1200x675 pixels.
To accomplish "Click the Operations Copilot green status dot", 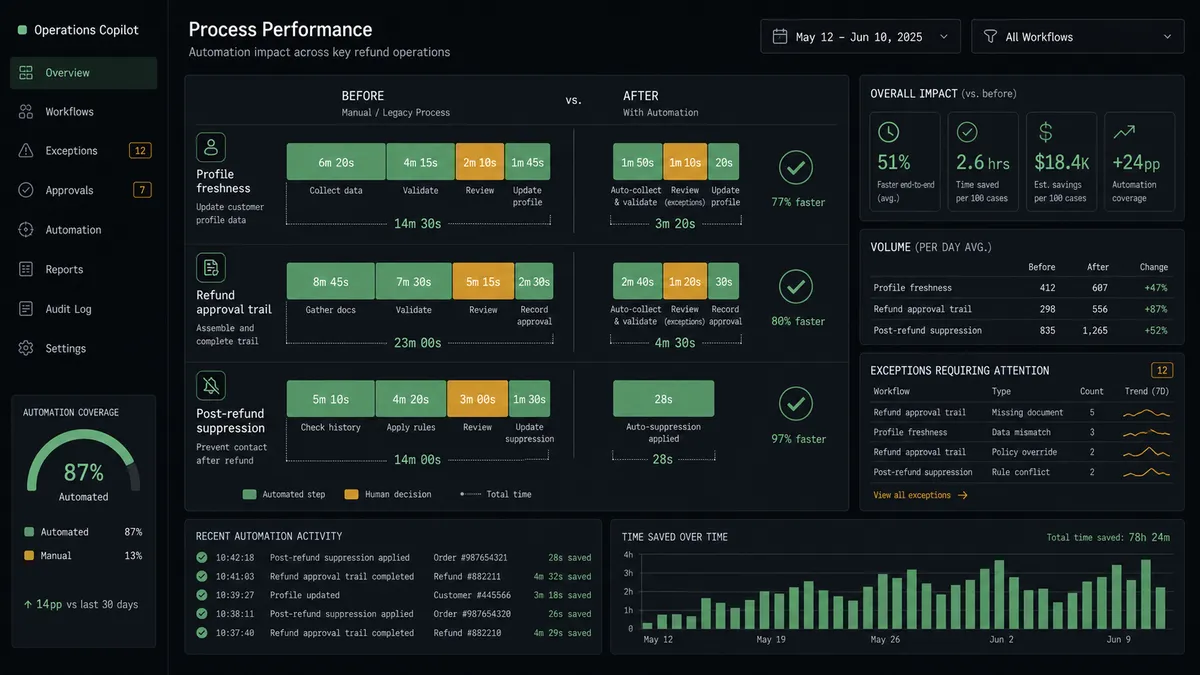I will click(22, 31).
